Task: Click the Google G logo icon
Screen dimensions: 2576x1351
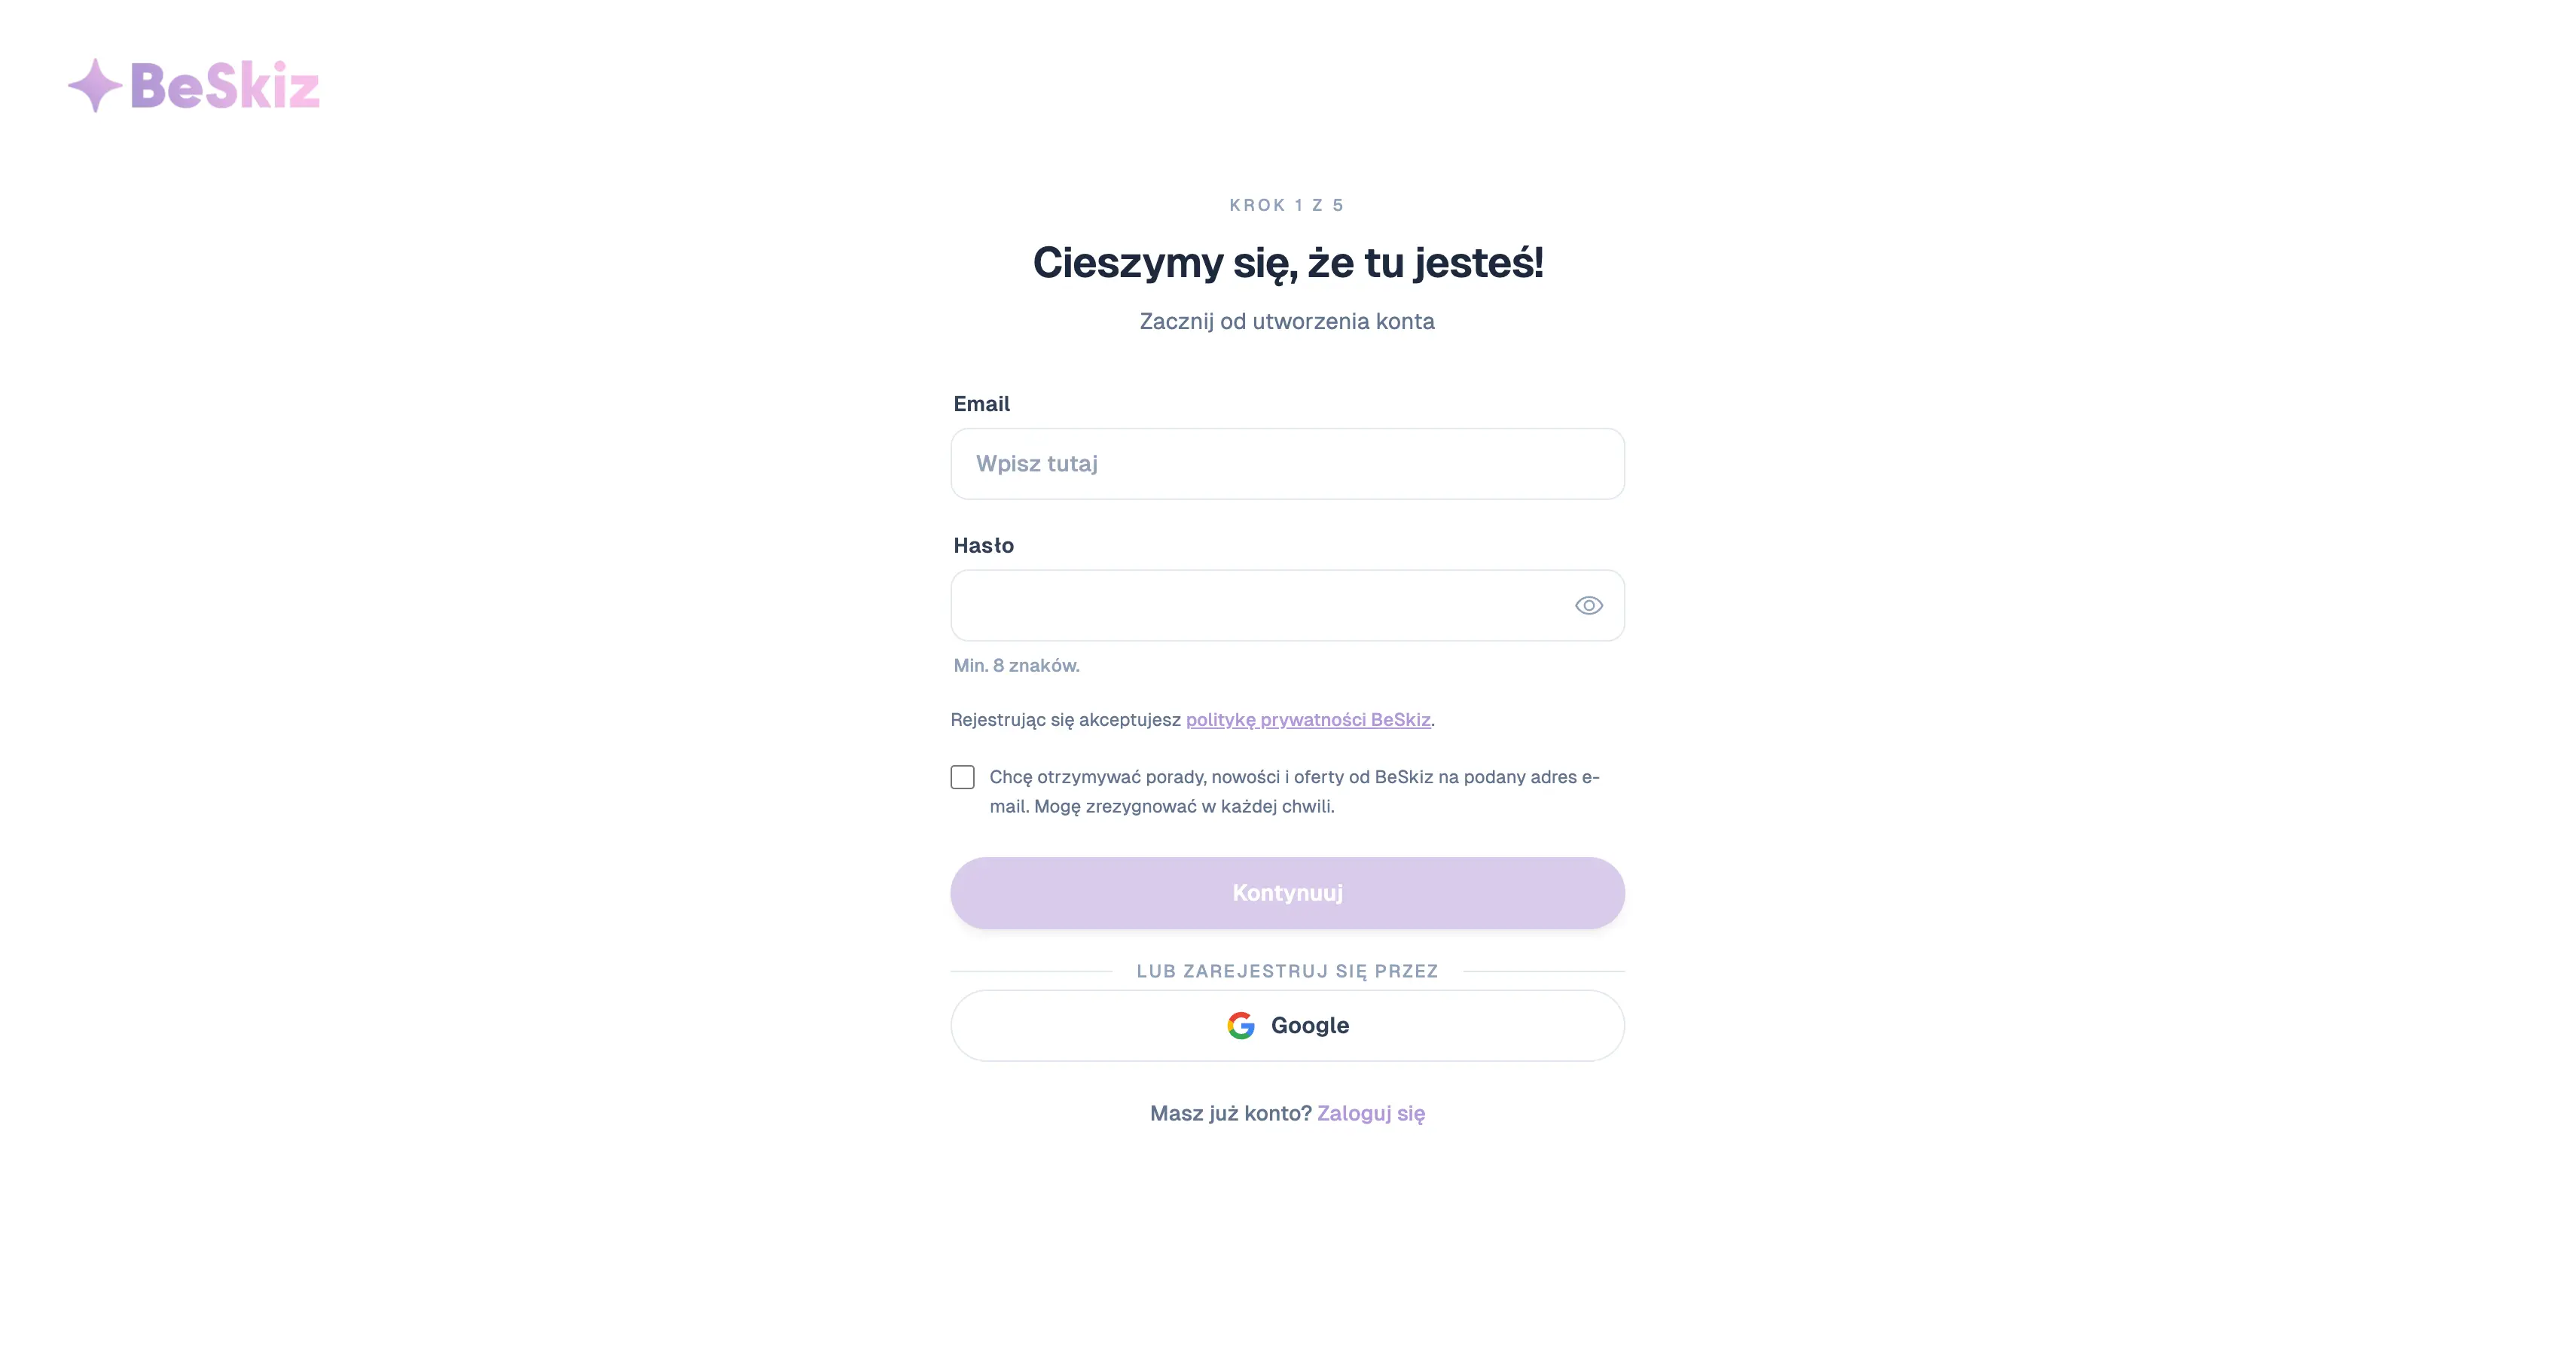Action: [x=1240, y=1025]
